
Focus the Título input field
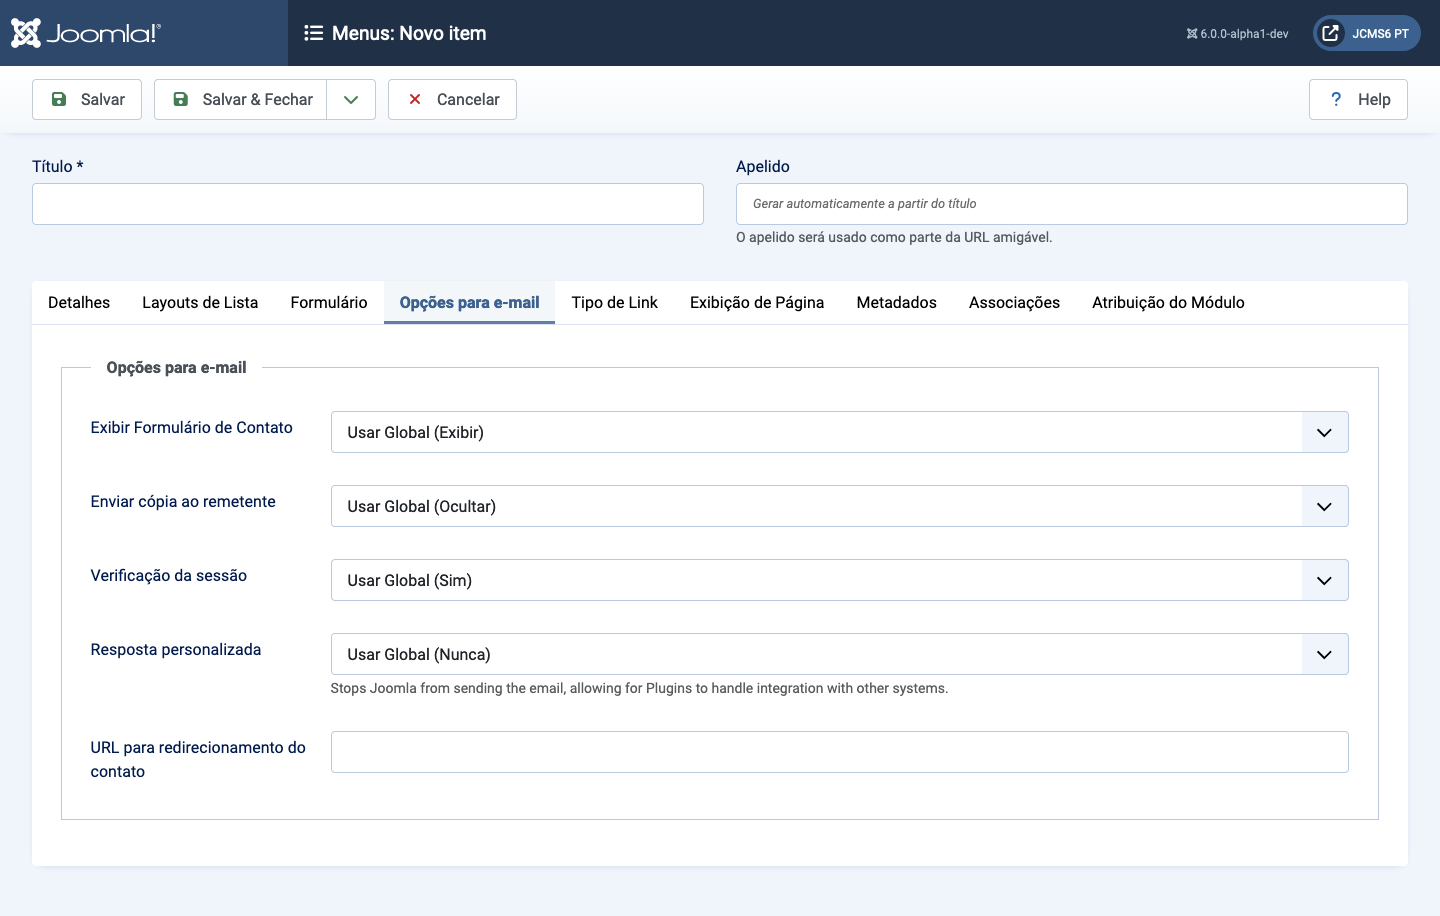[x=368, y=204]
